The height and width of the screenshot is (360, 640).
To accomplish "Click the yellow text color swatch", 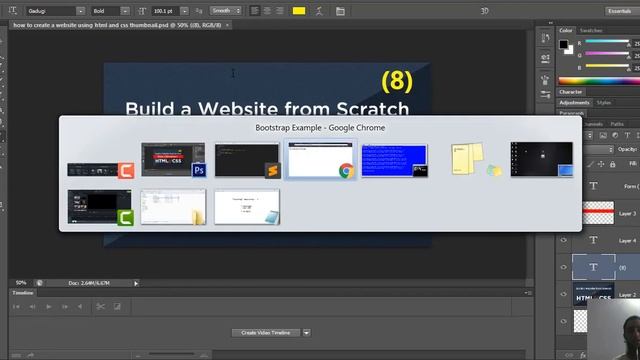I will 299,11.
